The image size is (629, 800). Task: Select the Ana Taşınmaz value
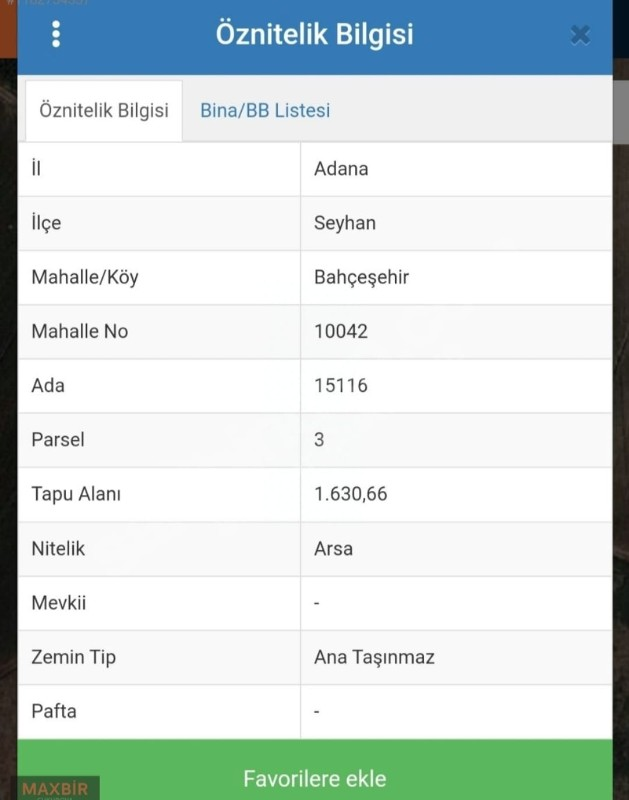(374, 657)
